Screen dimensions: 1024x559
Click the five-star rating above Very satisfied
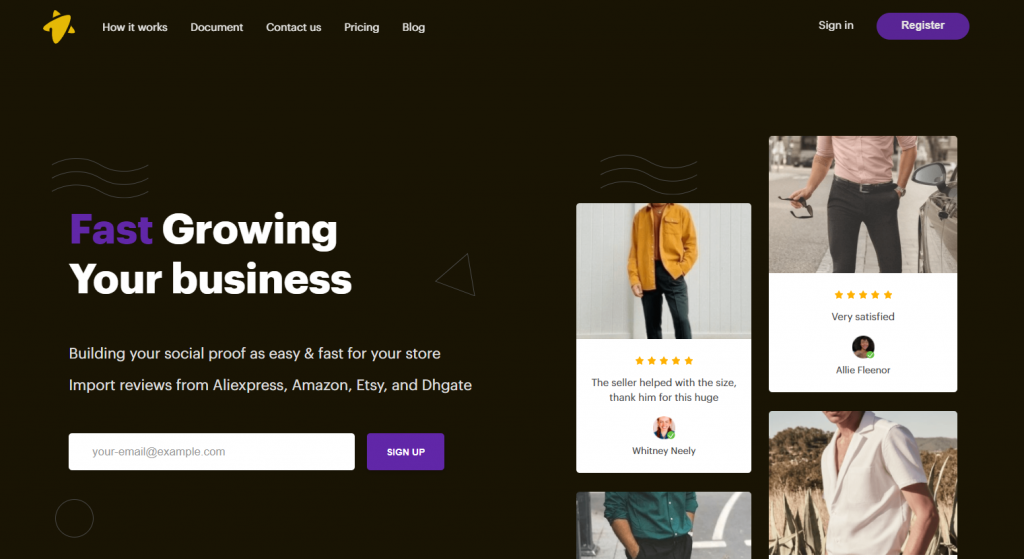coord(863,295)
